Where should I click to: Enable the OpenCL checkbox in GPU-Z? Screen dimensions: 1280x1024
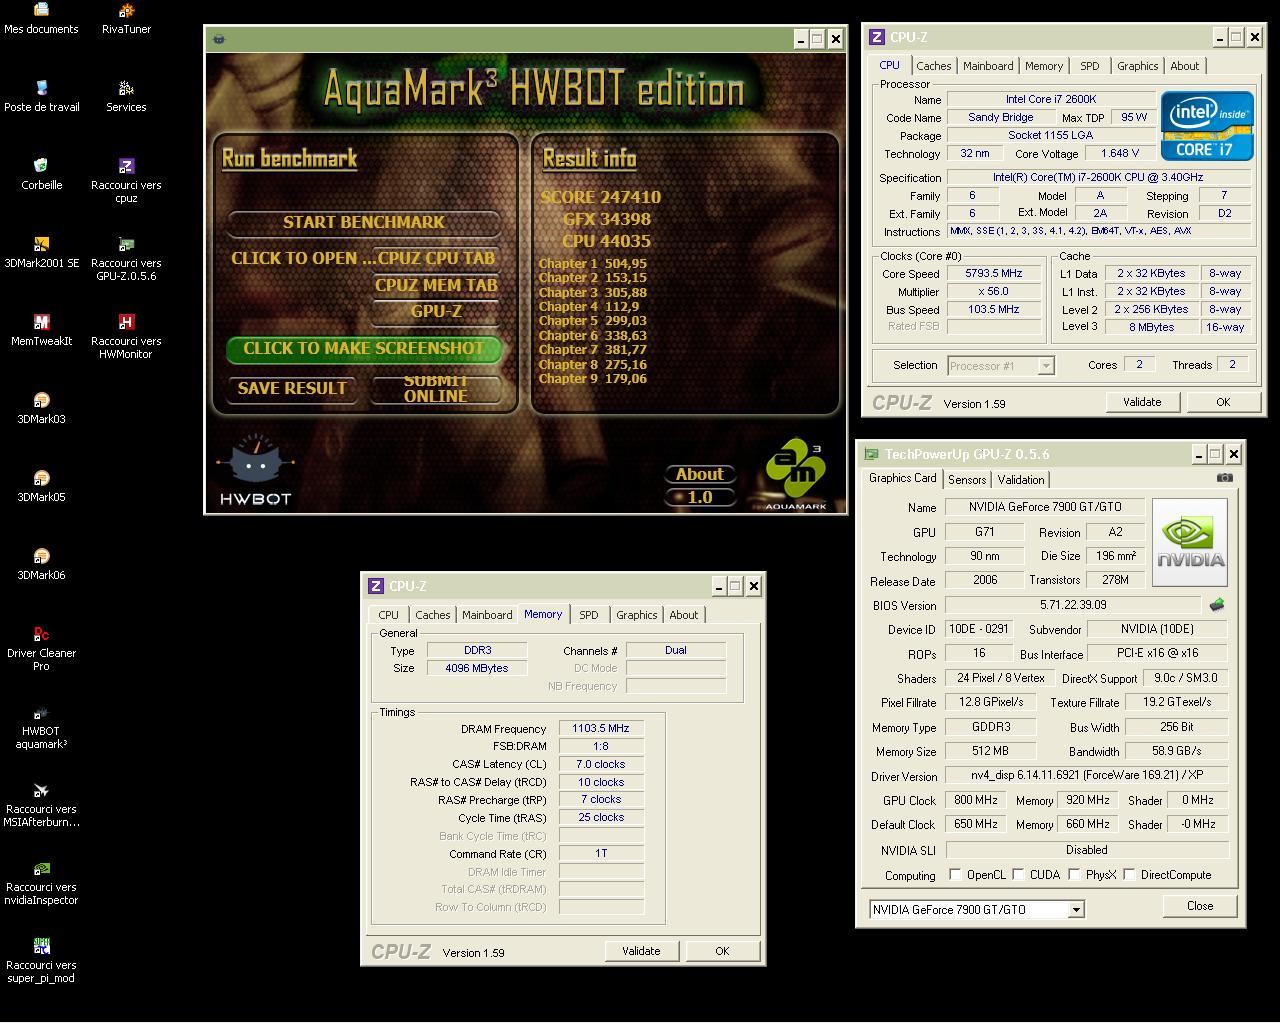(955, 874)
